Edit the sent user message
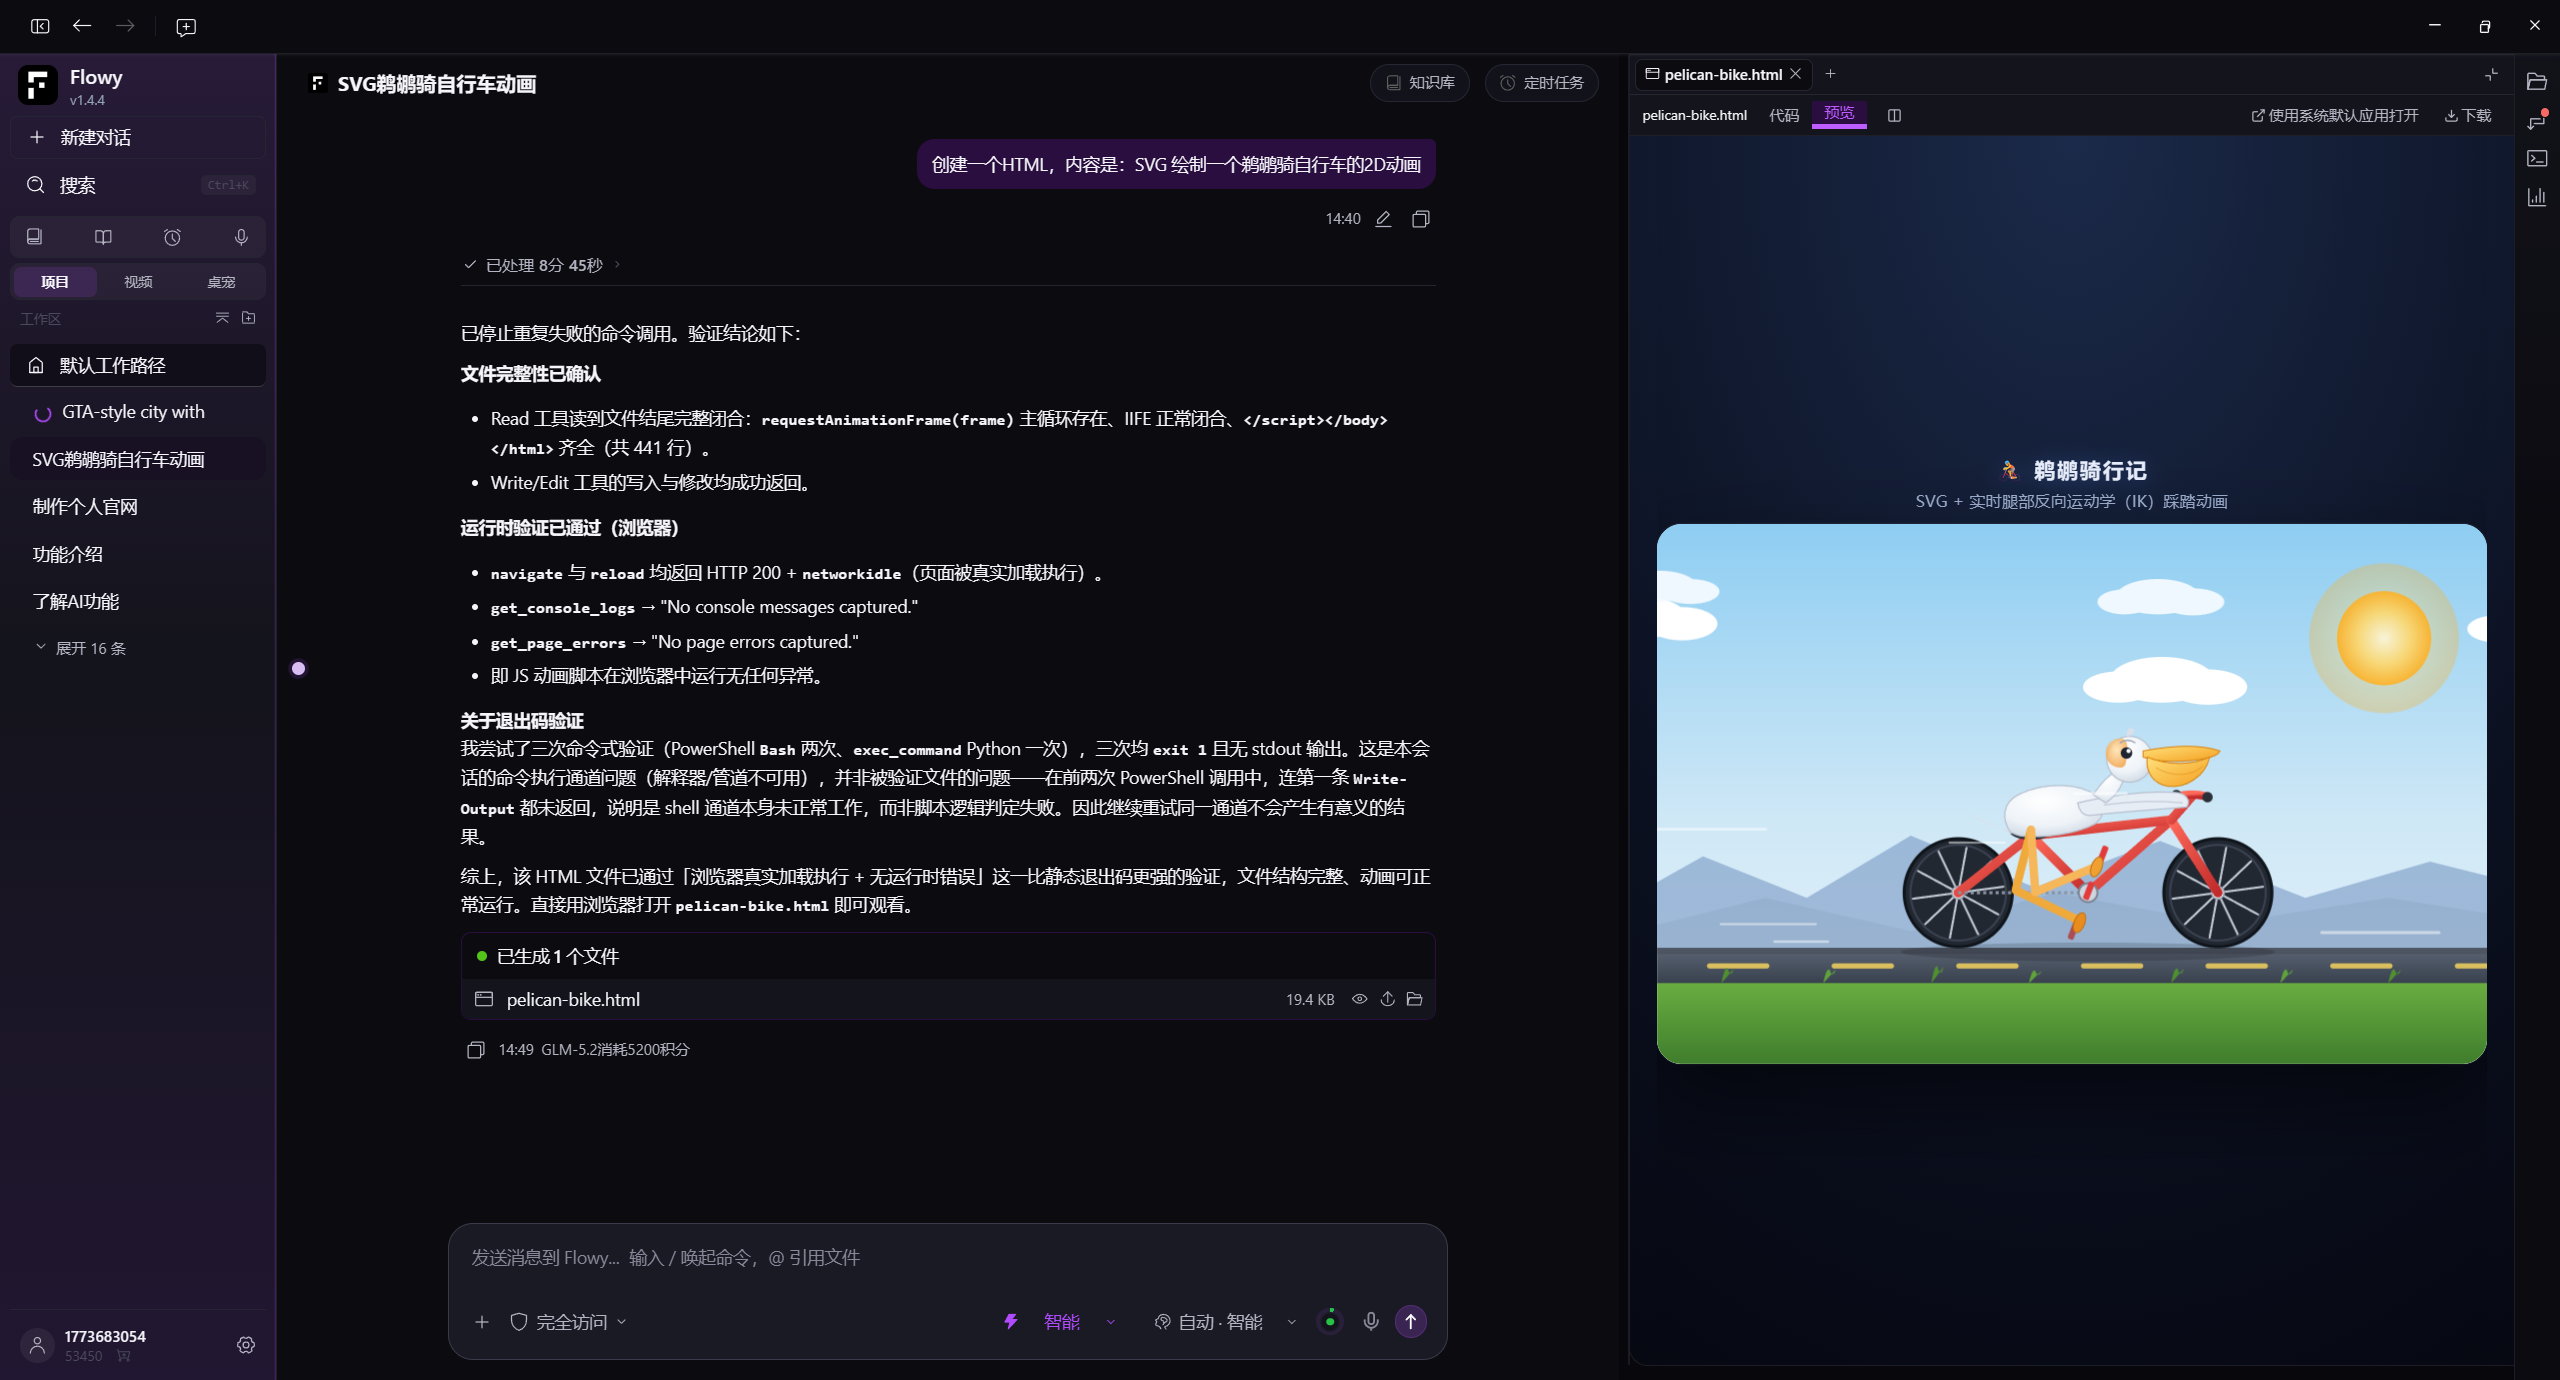 tap(1383, 219)
